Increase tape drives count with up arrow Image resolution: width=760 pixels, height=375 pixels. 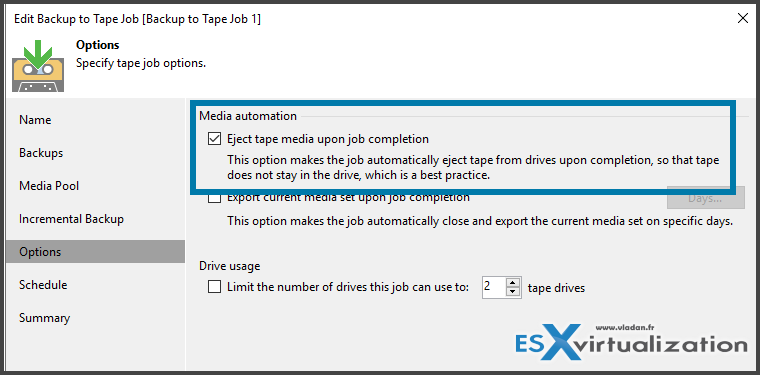[512, 283]
